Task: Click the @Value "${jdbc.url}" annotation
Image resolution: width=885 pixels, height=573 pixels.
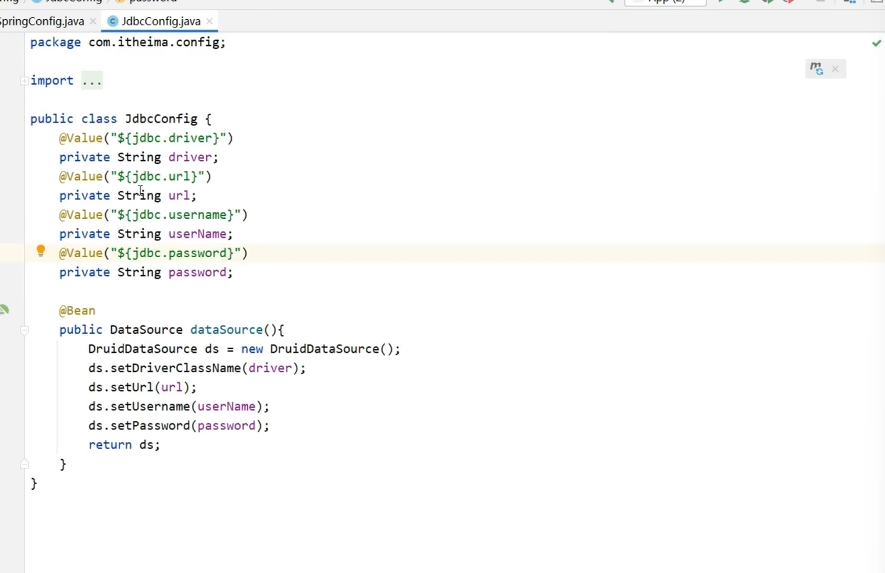Action: 135,177
